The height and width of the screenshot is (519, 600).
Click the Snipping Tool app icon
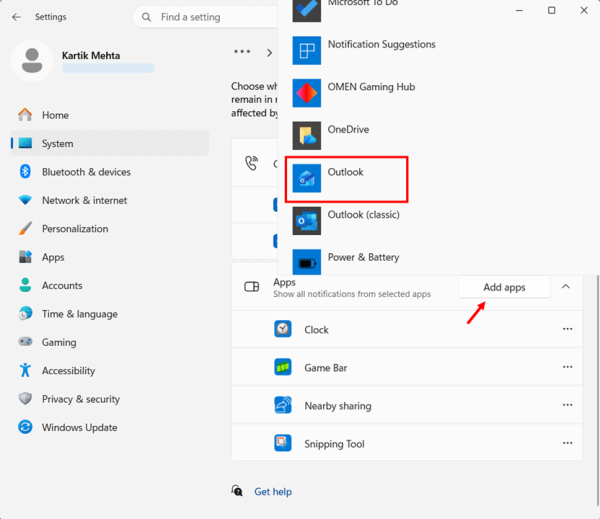(283, 443)
